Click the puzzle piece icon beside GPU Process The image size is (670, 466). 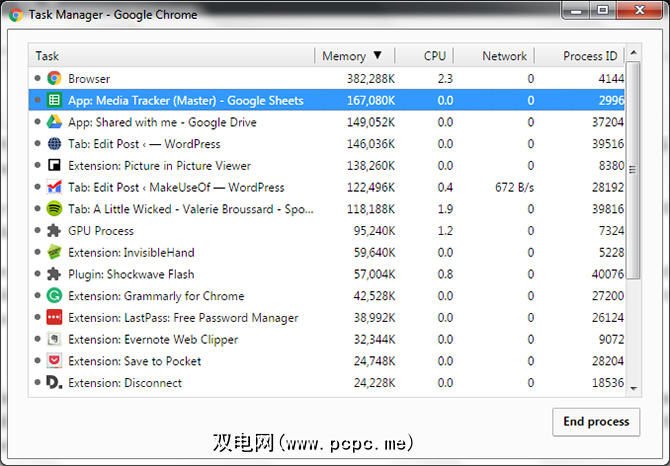[54, 231]
